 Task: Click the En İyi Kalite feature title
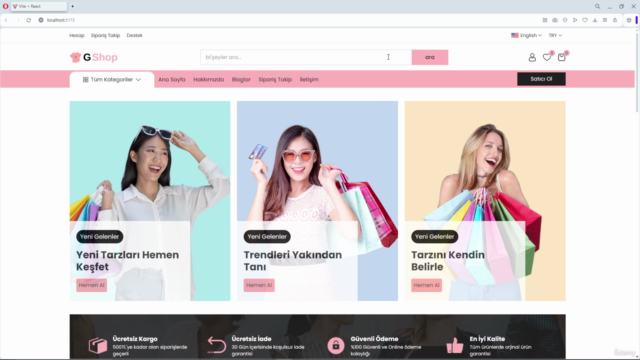click(487, 339)
